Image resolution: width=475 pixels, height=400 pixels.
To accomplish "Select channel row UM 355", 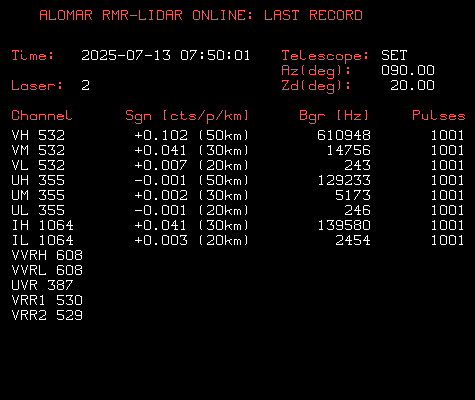I will click(x=38, y=195).
